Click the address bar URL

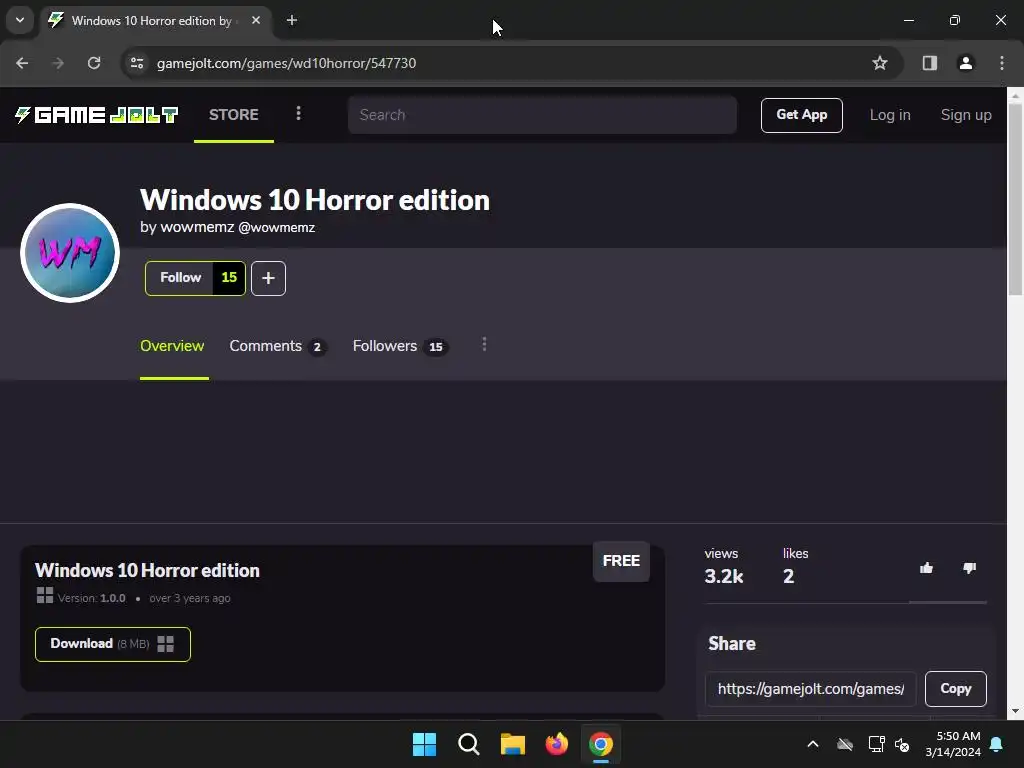pyautogui.click(x=286, y=63)
